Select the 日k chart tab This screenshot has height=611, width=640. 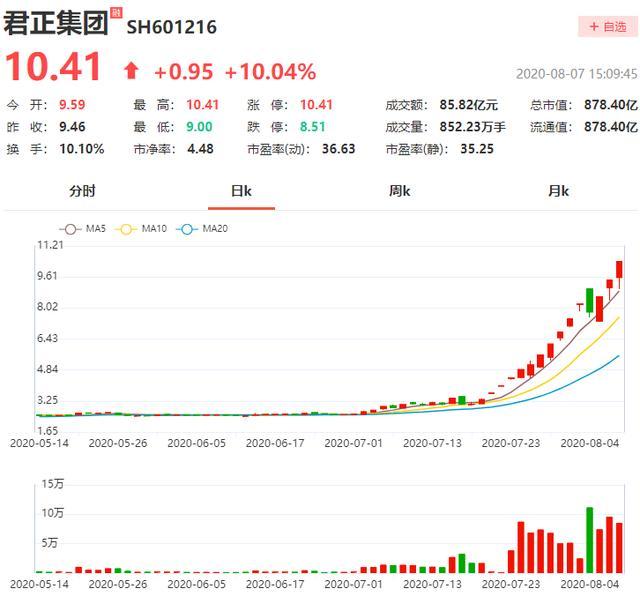point(241,191)
